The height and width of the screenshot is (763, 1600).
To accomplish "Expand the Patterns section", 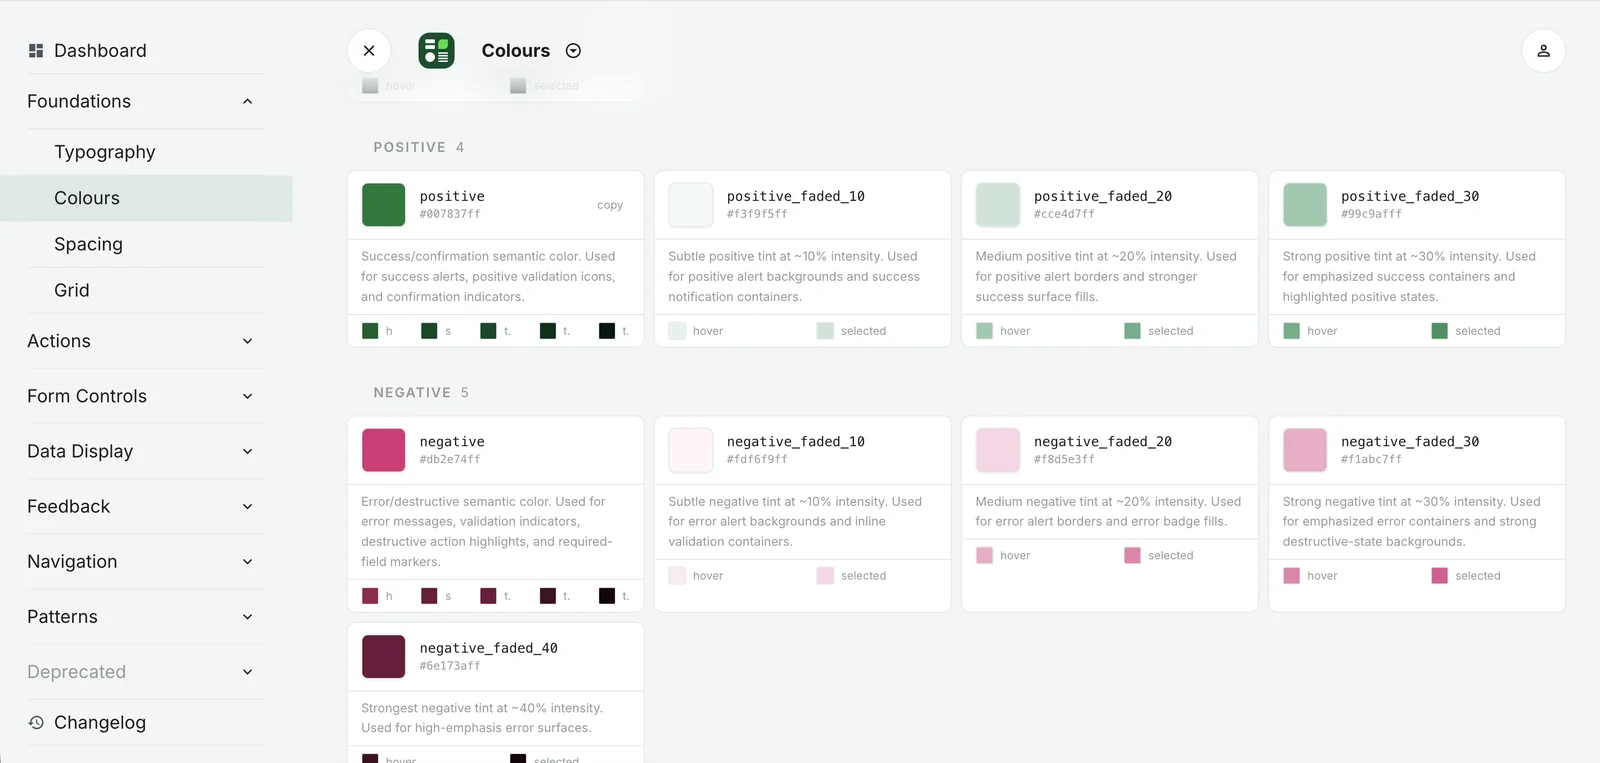I will 247,616.
